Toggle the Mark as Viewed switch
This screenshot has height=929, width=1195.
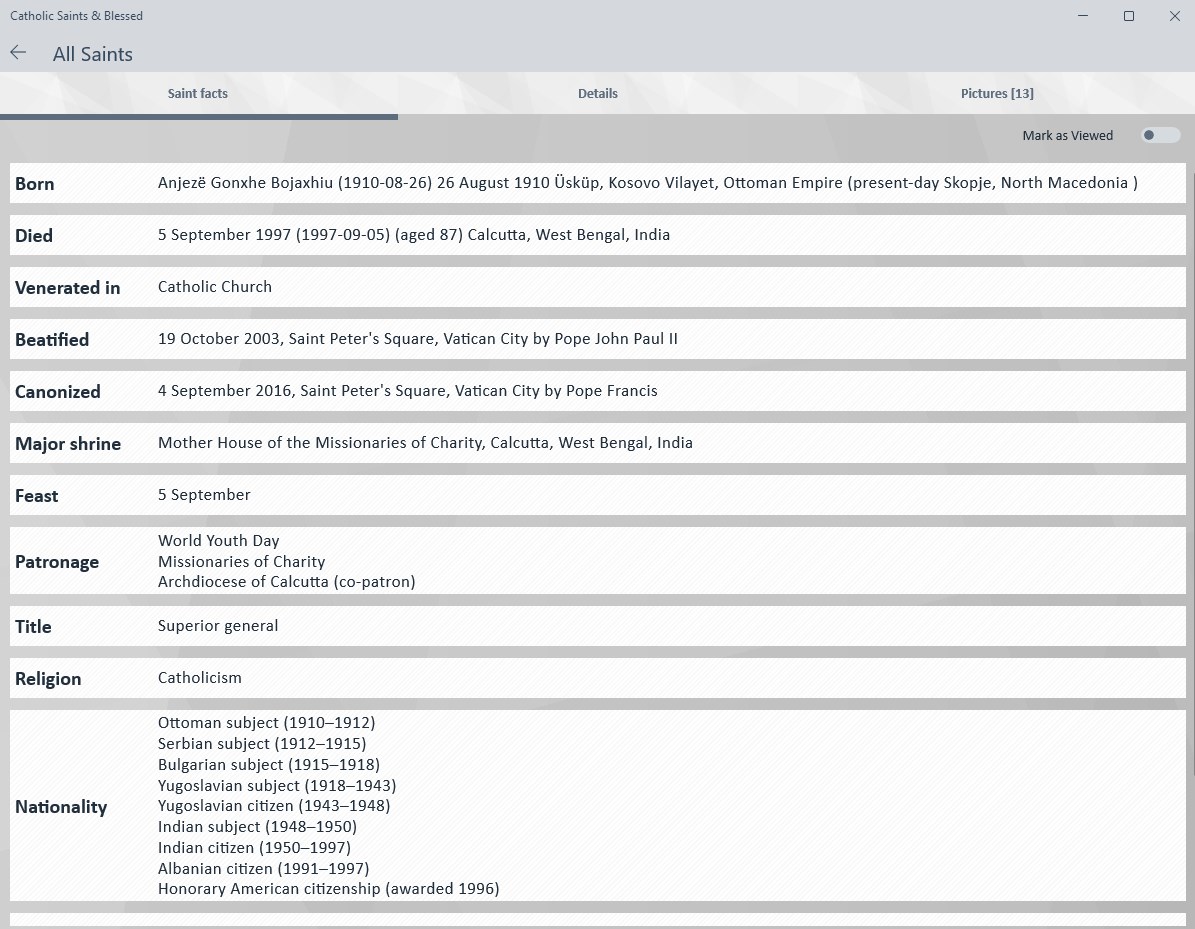point(1160,136)
